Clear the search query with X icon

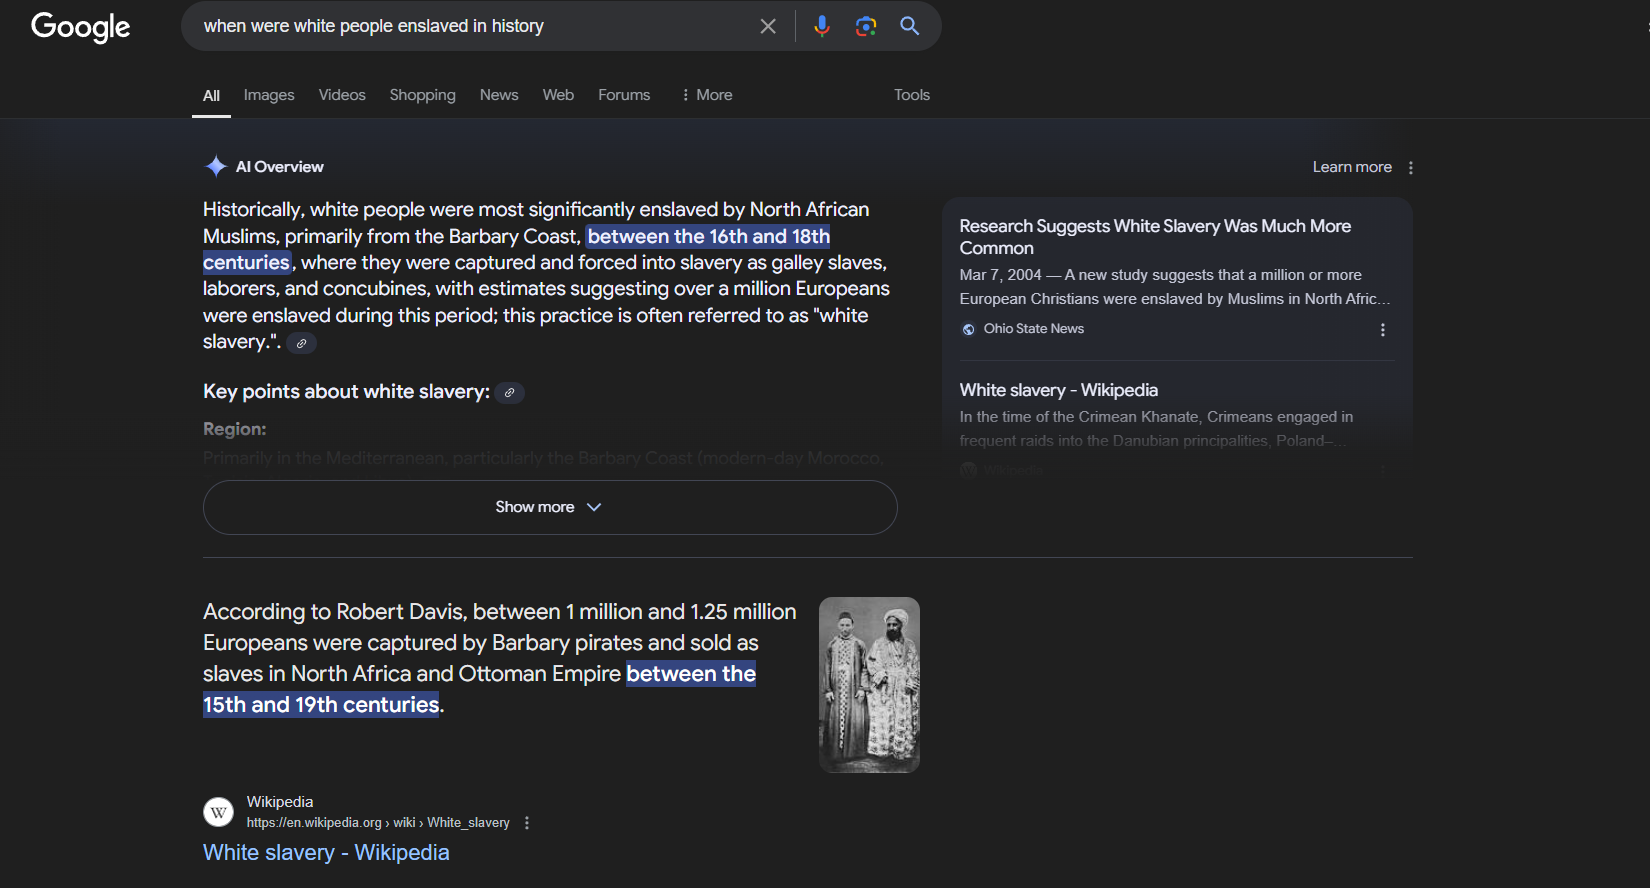(x=768, y=26)
